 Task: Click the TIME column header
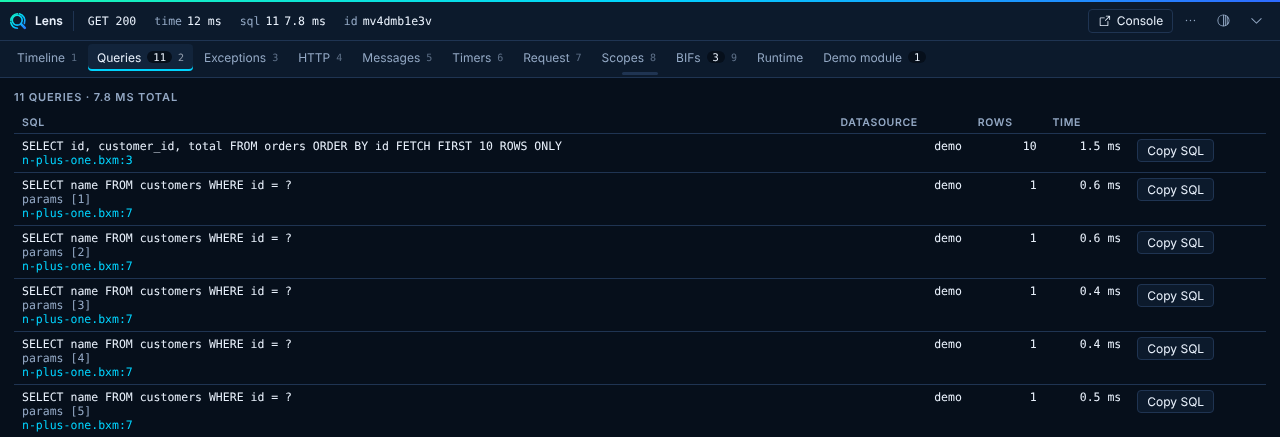point(1066,122)
